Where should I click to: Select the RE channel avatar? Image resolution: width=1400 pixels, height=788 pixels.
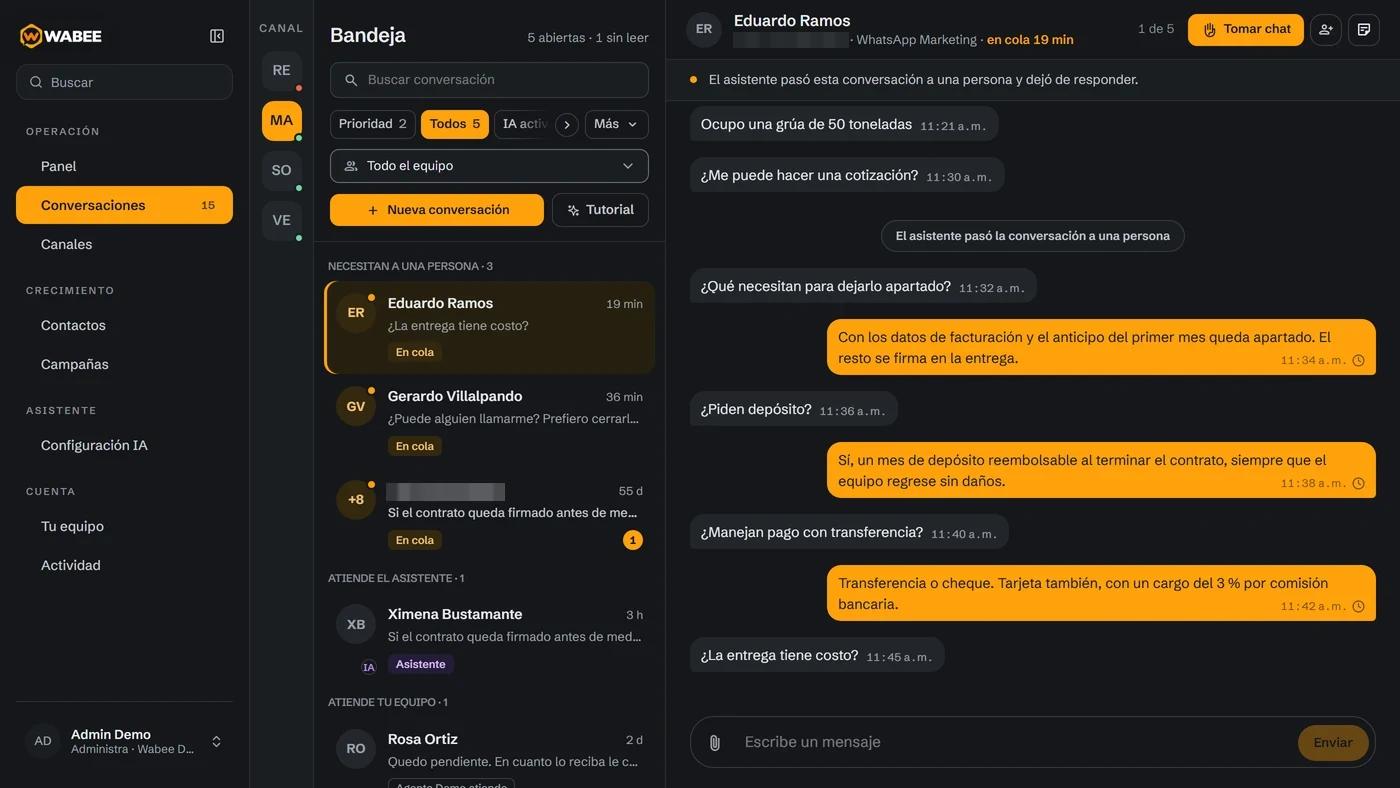pyautogui.click(x=281, y=70)
